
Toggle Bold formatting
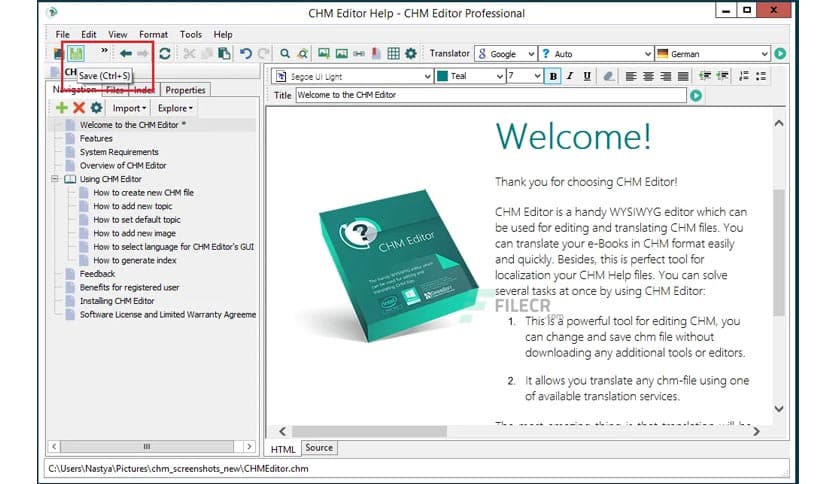pos(553,76)
